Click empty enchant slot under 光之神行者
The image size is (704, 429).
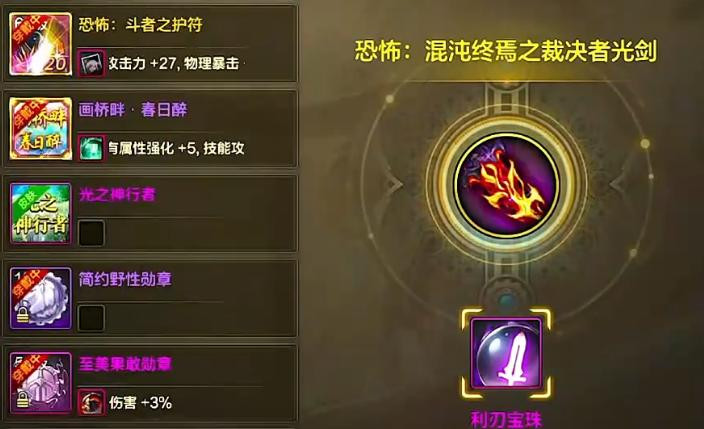coord(91,233)
